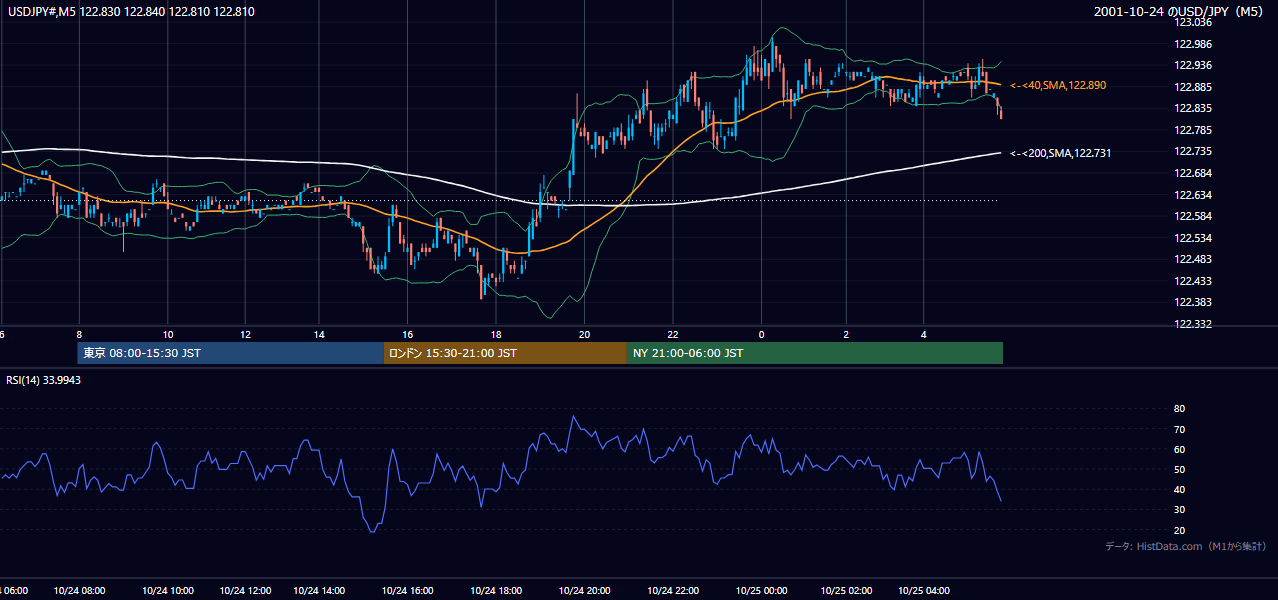Click the London 15:30-21:00 JST session bar

click(x=505, y=353)
